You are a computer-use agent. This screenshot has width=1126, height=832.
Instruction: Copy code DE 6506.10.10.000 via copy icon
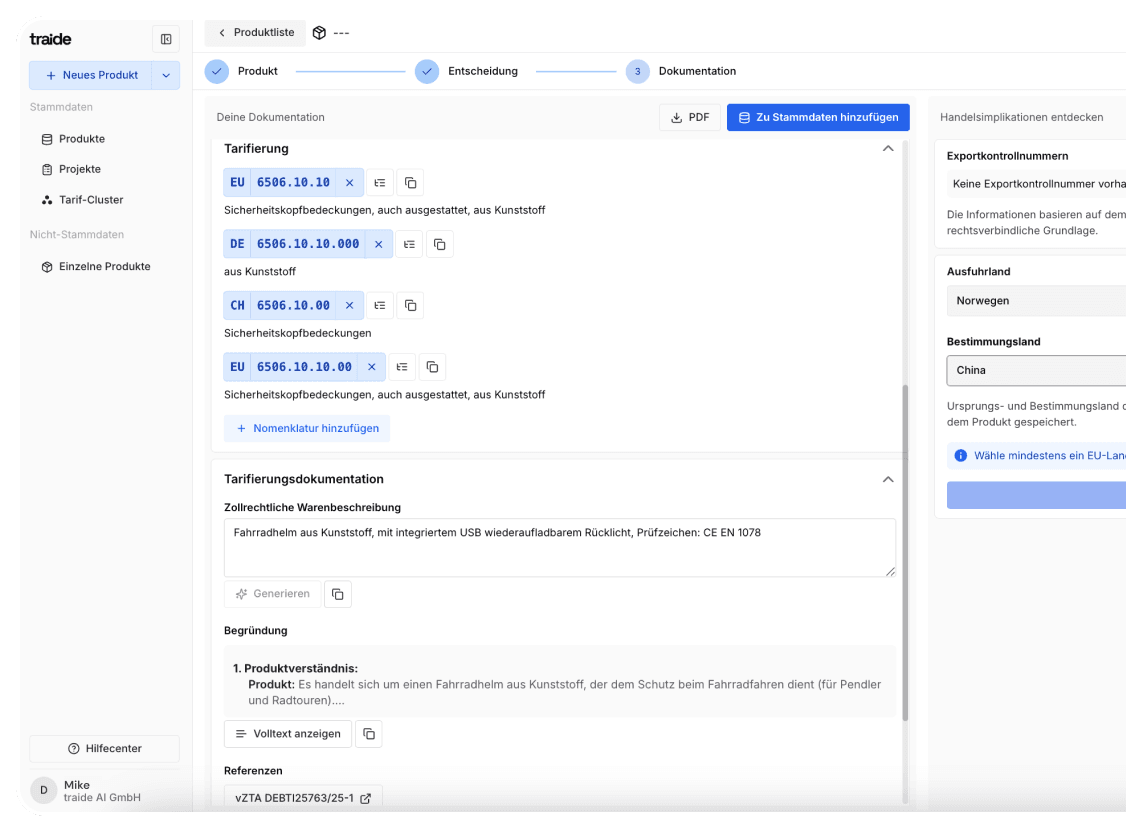(440, 243)
